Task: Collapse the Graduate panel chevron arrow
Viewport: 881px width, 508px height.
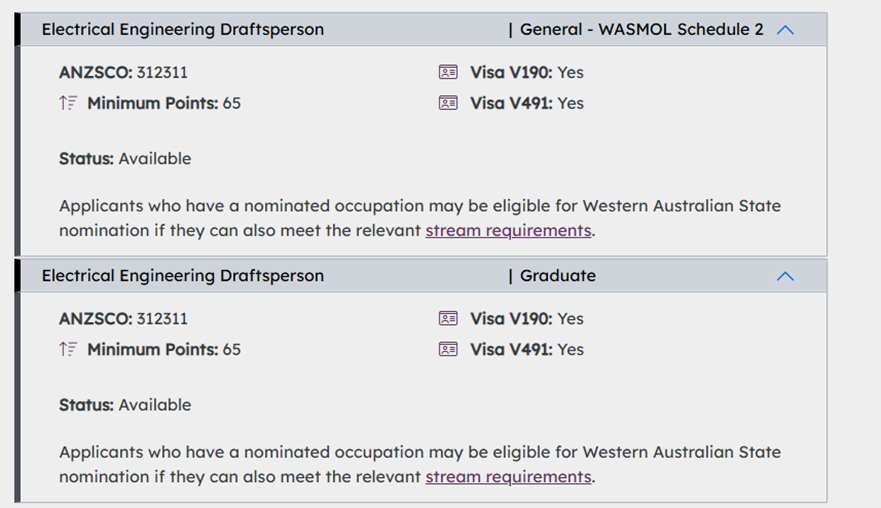Action: coord(785,276)
